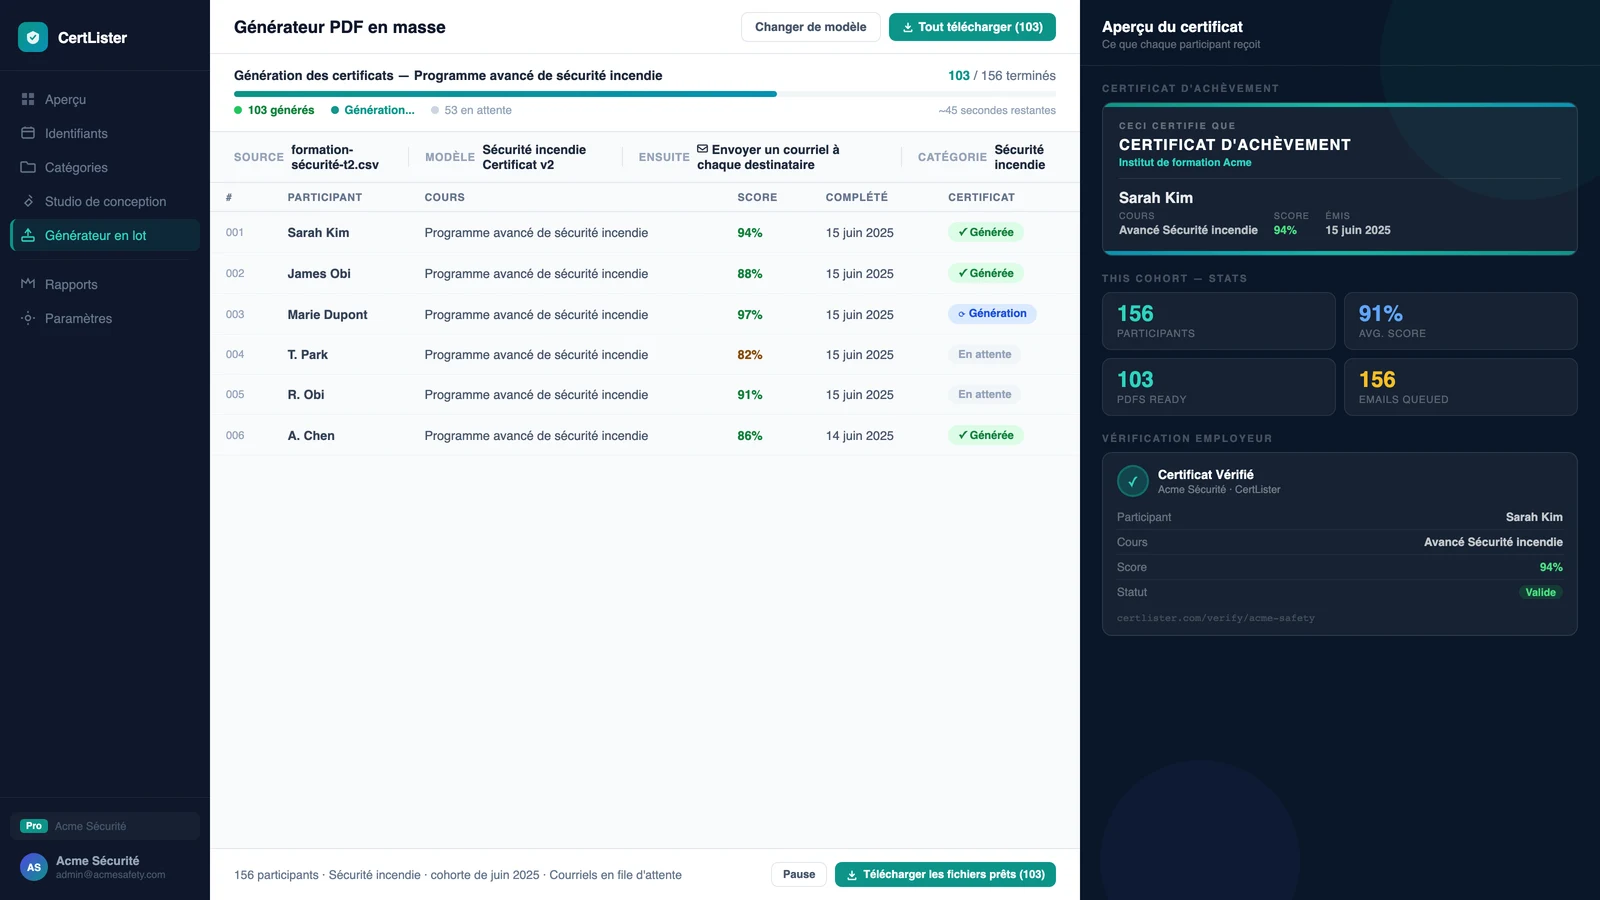This screenshot has width=1600, height=900.
Task: Open Aperçu in the sidebar
Action: tap(105, 99)
